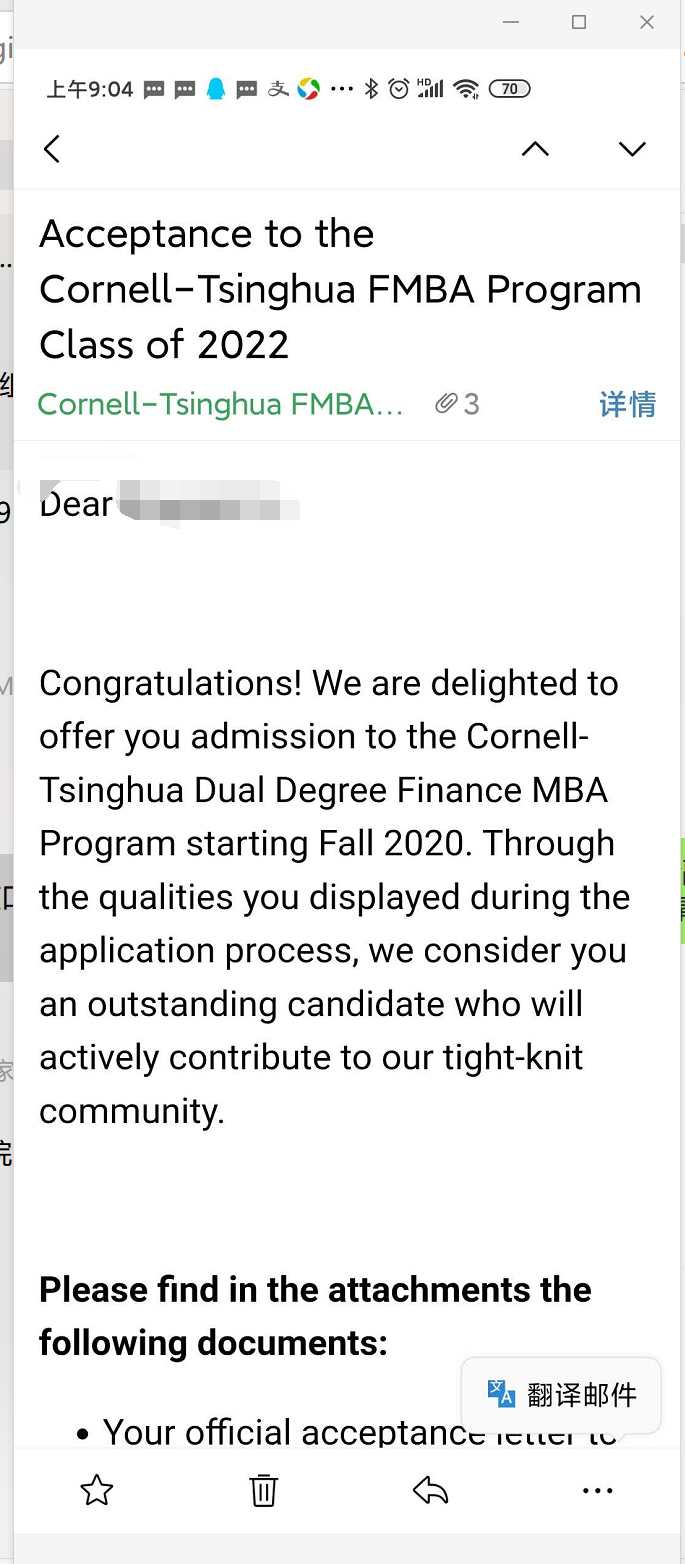Click the QQ penguin status icon
The height and width of the screenshot is (1564, 685).
(215, 89)
